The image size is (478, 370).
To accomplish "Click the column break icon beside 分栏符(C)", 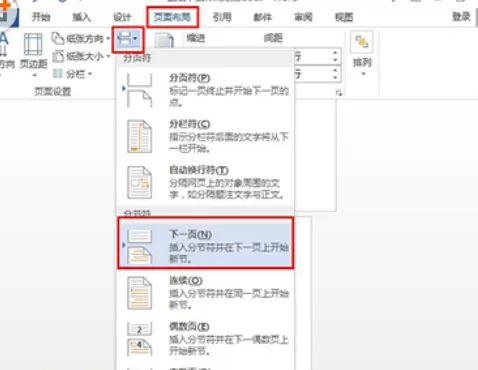I will 140,136.
